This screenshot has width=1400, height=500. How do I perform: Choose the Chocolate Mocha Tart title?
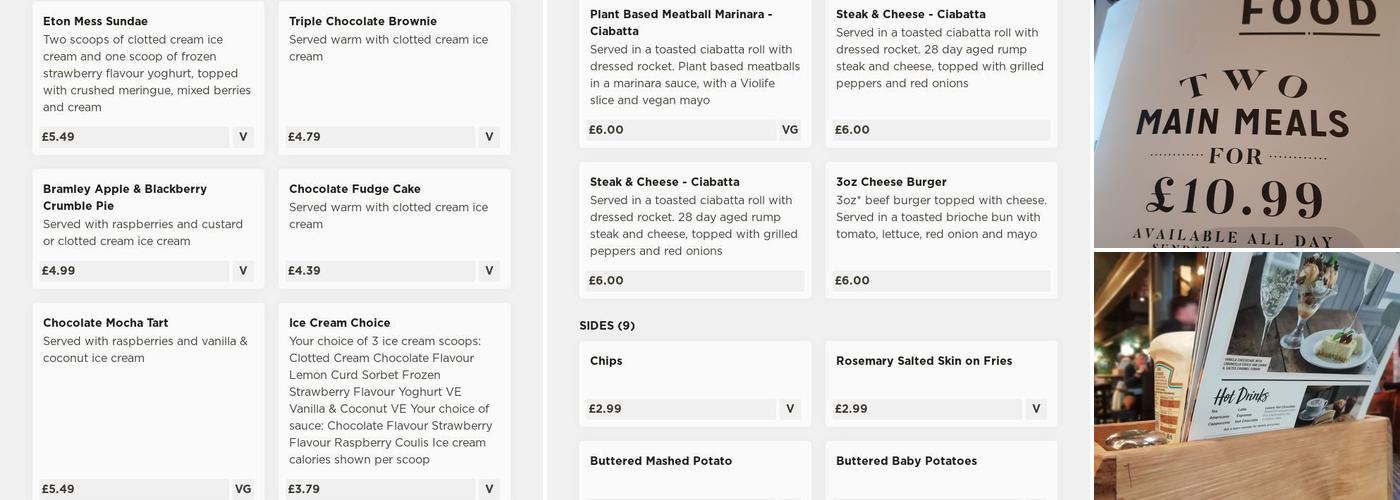[105, 323]
